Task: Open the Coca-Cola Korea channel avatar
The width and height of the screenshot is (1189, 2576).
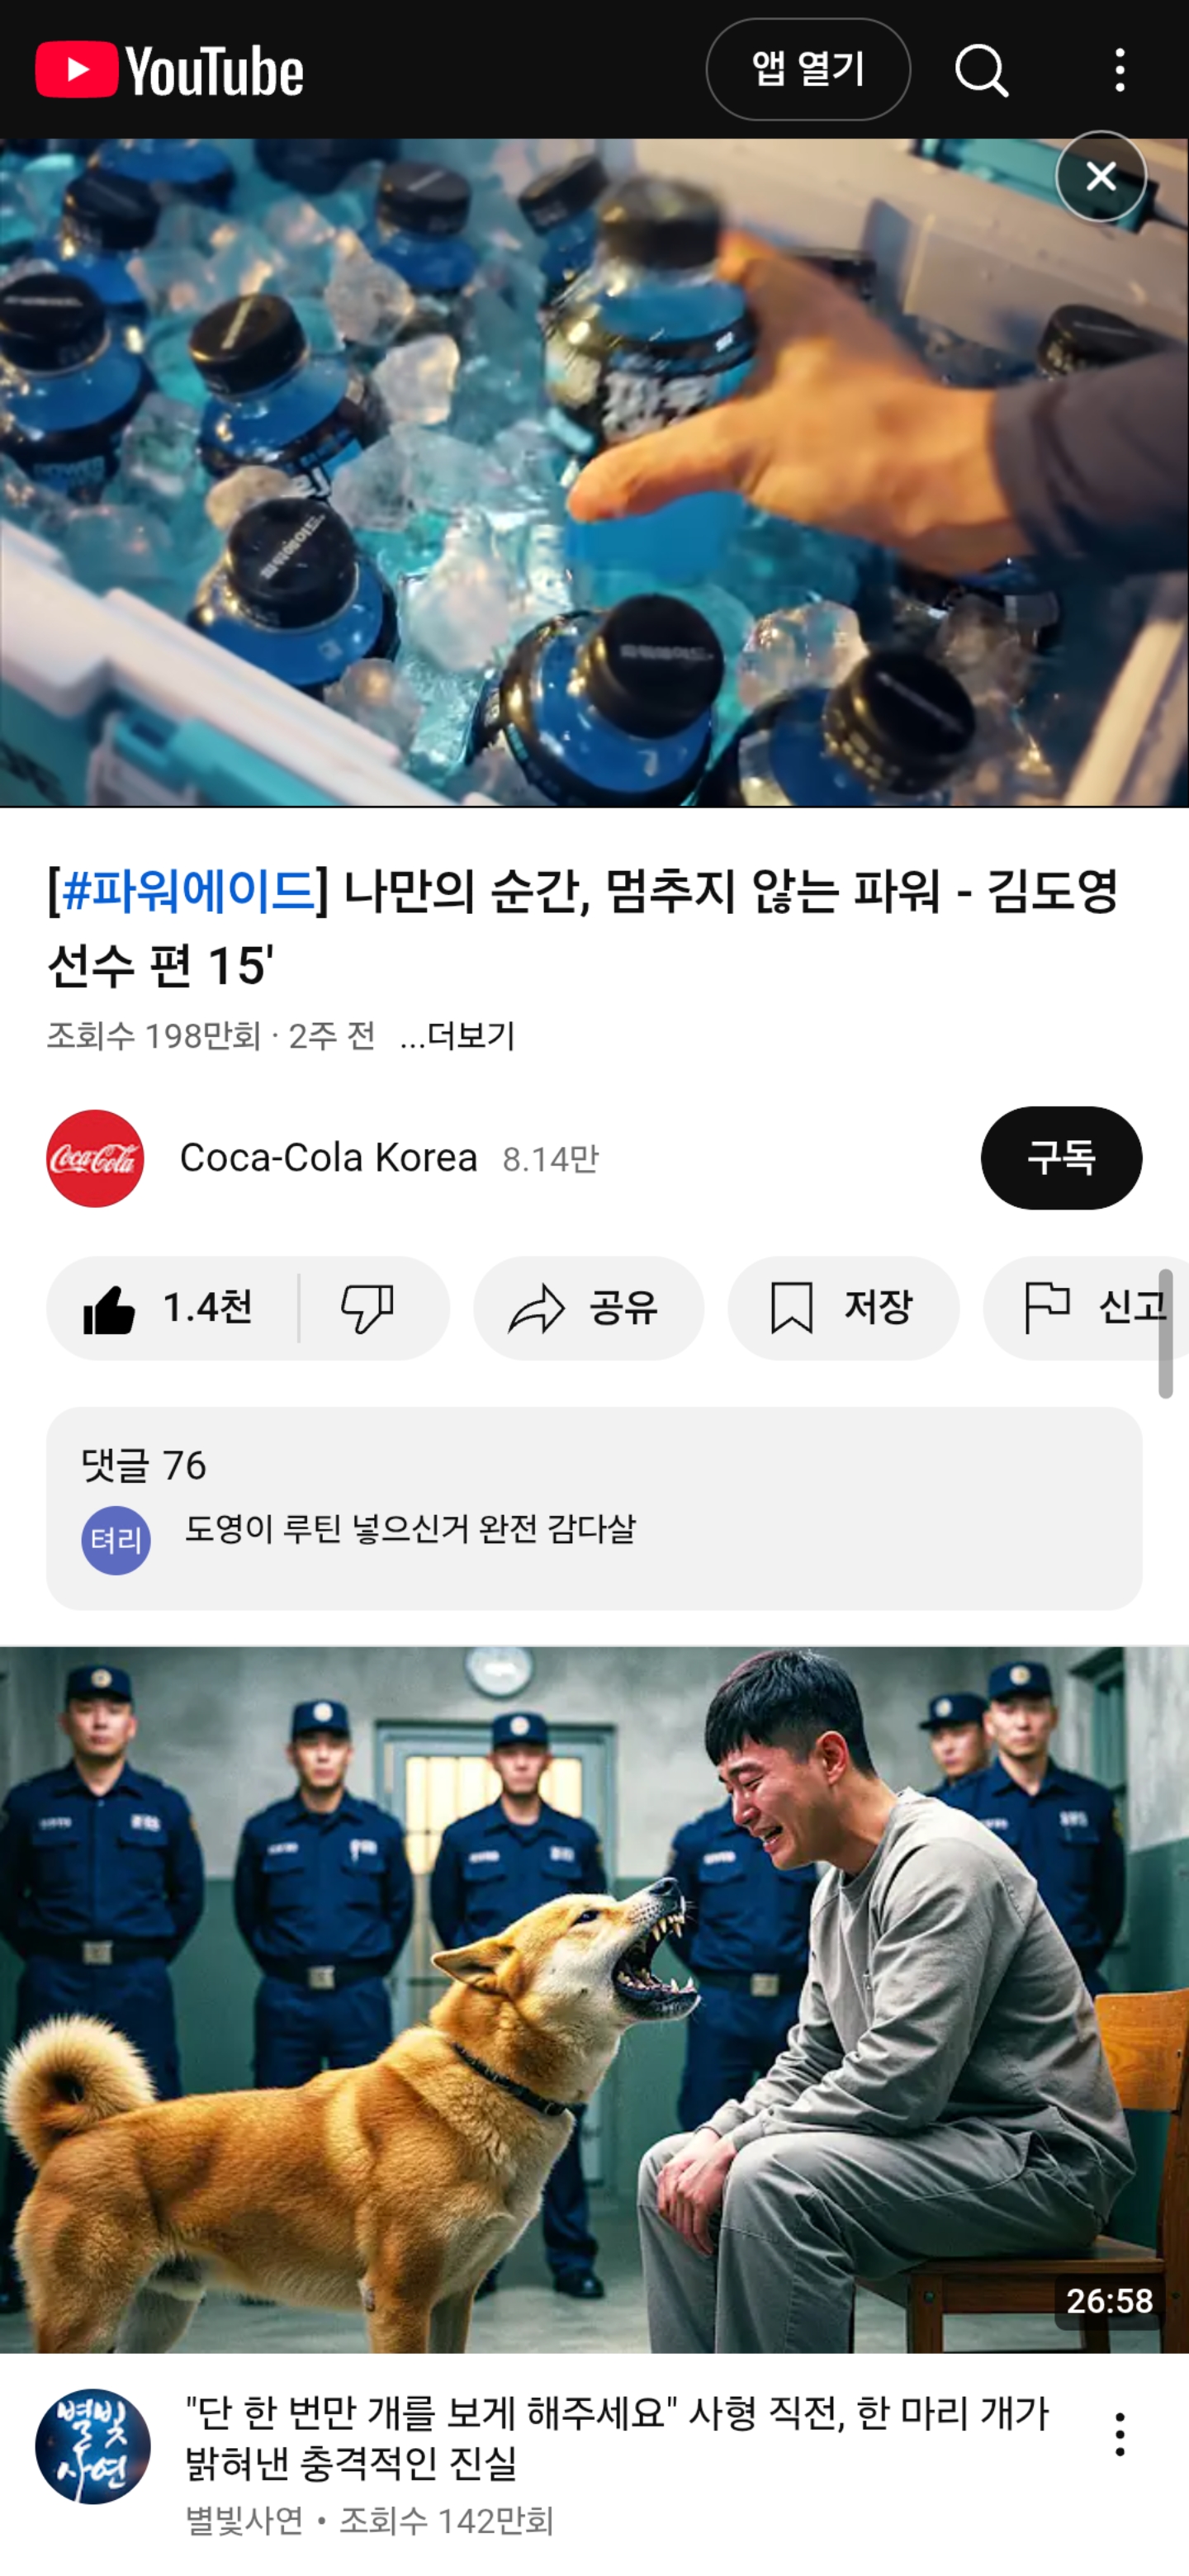Action: click(95, 1158)
